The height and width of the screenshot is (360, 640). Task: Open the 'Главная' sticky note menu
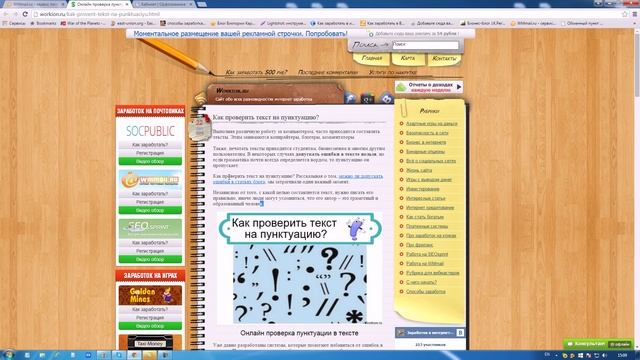pyautogui.click(x=371, y=59)
